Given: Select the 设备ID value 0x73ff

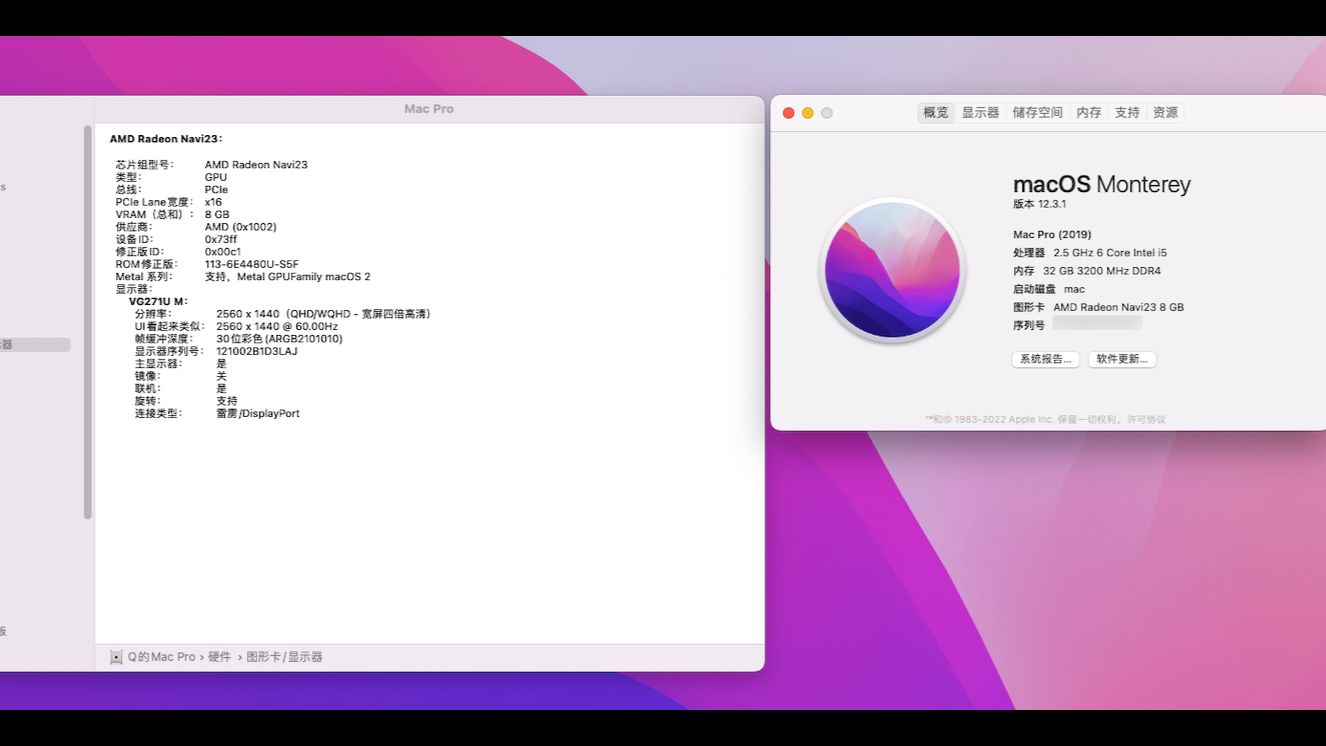Looking at the screenshot, I should tap(221, 239).
